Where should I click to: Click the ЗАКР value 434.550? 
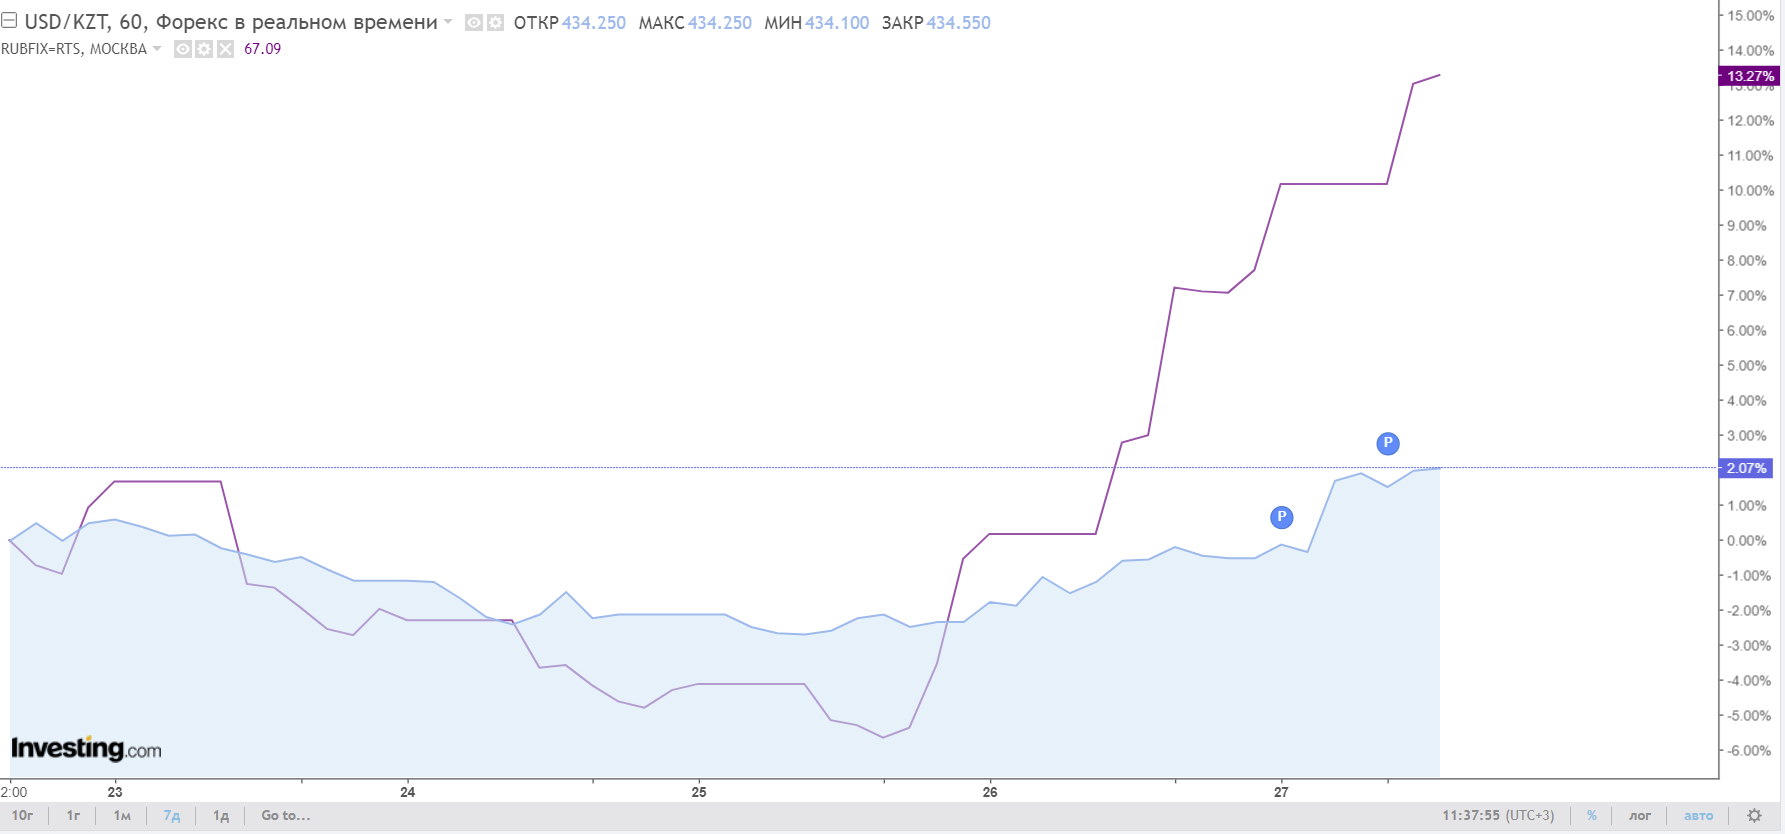[x=958, y=23]
